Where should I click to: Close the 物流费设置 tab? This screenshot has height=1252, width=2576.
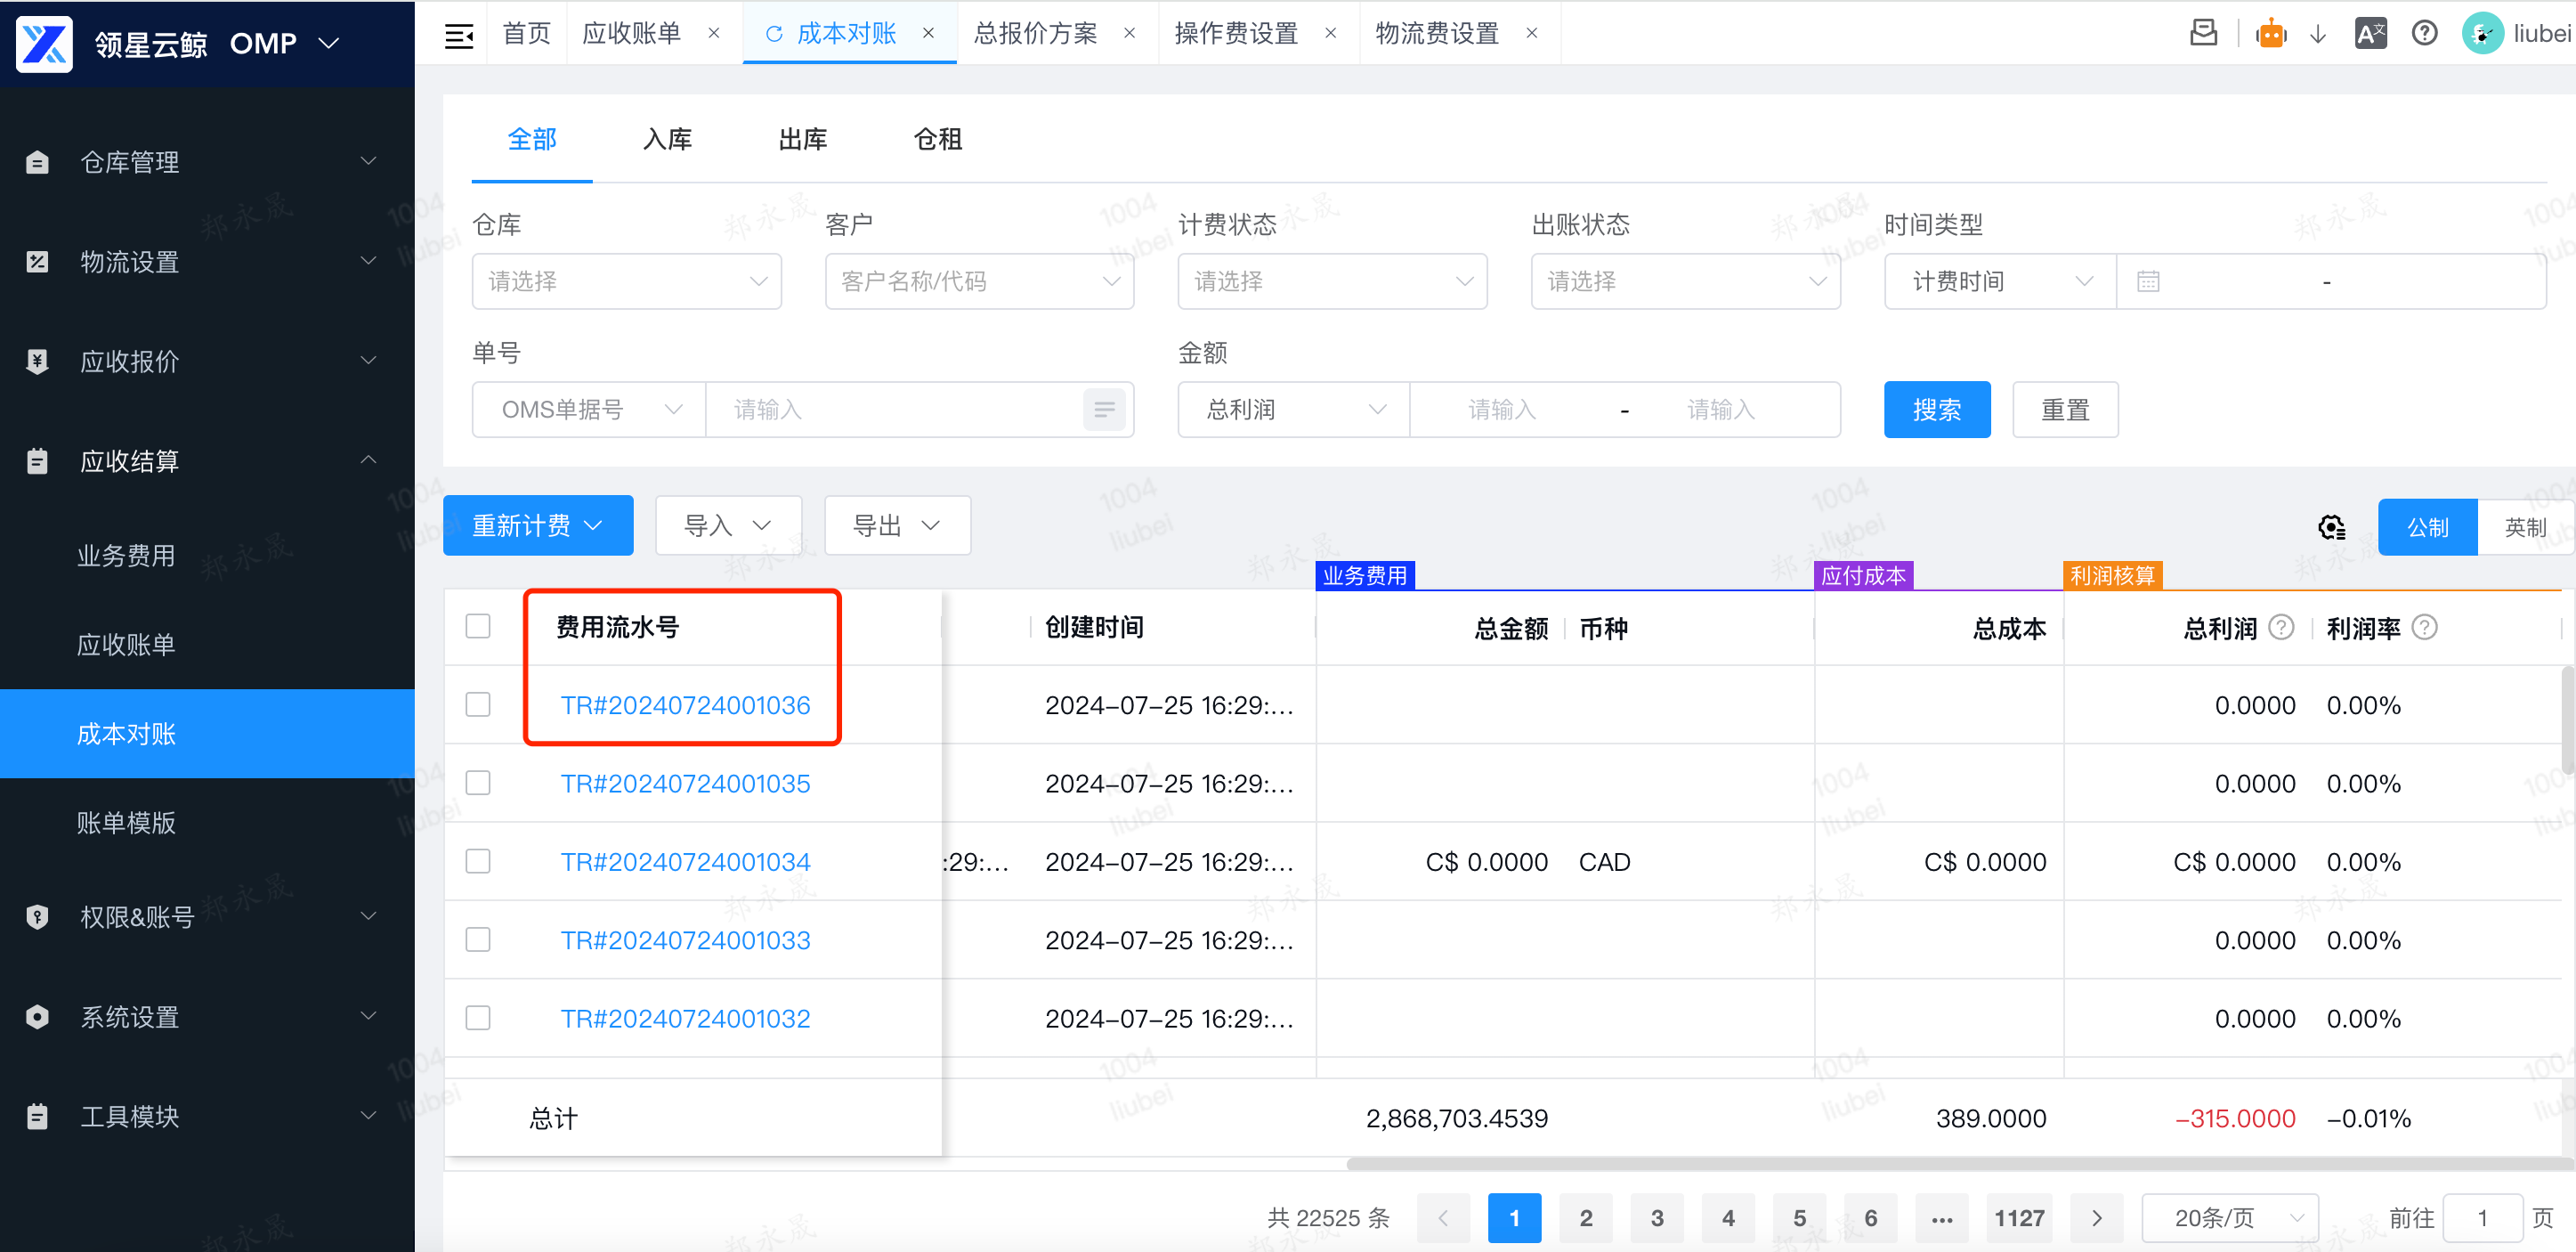pos(1531,33)
